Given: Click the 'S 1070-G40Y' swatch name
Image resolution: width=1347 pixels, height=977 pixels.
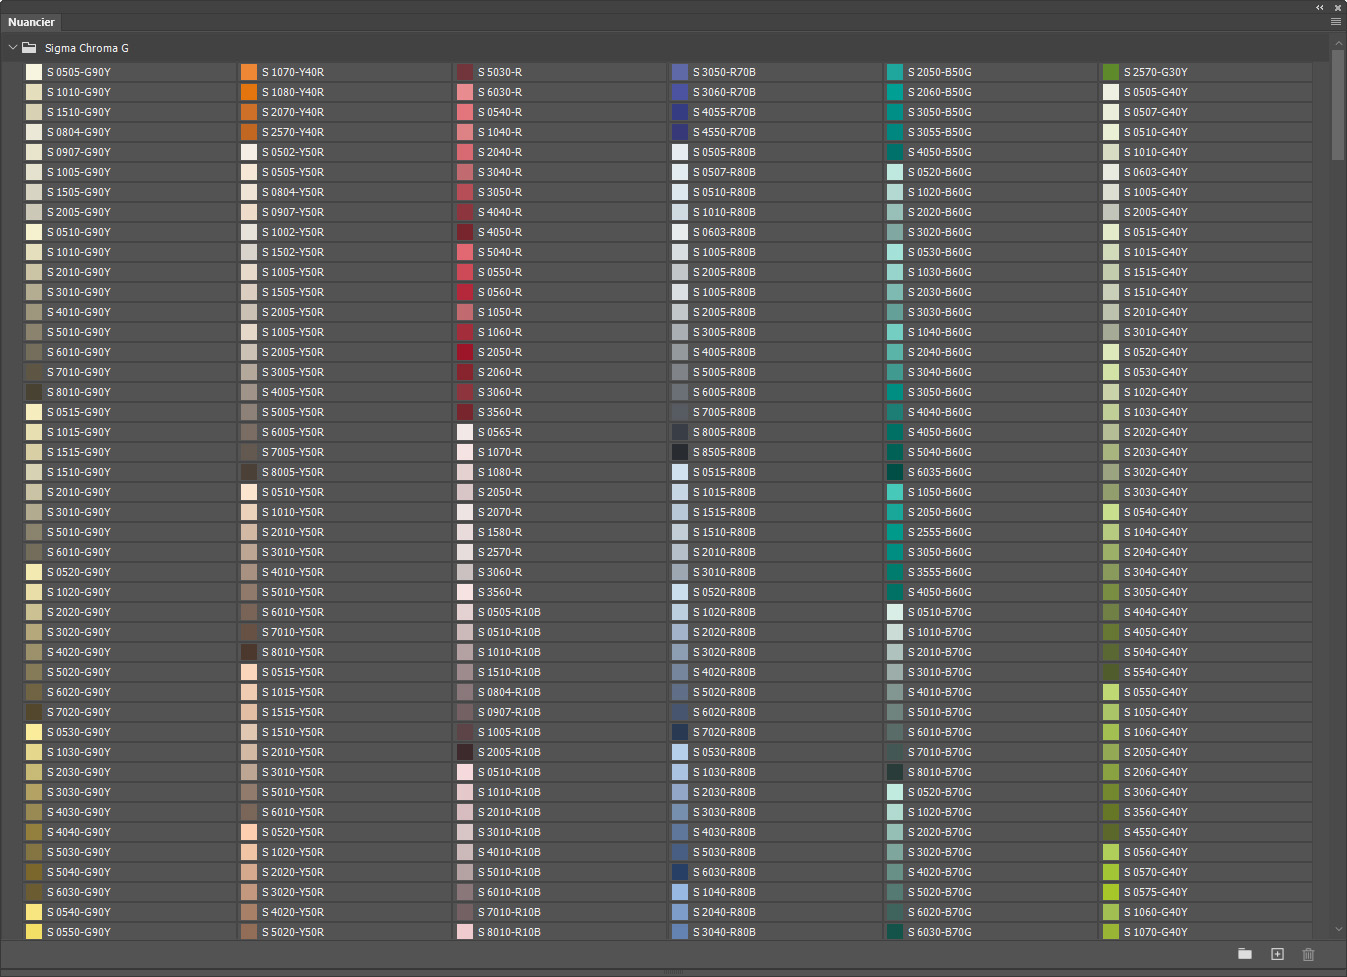Looking at the screenshot, I should click(x=1156, y=932).
